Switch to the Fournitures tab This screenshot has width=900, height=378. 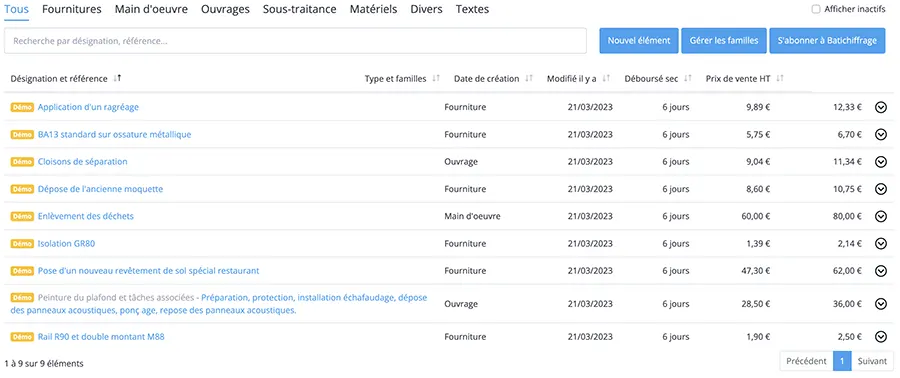[x=72, y=9]
